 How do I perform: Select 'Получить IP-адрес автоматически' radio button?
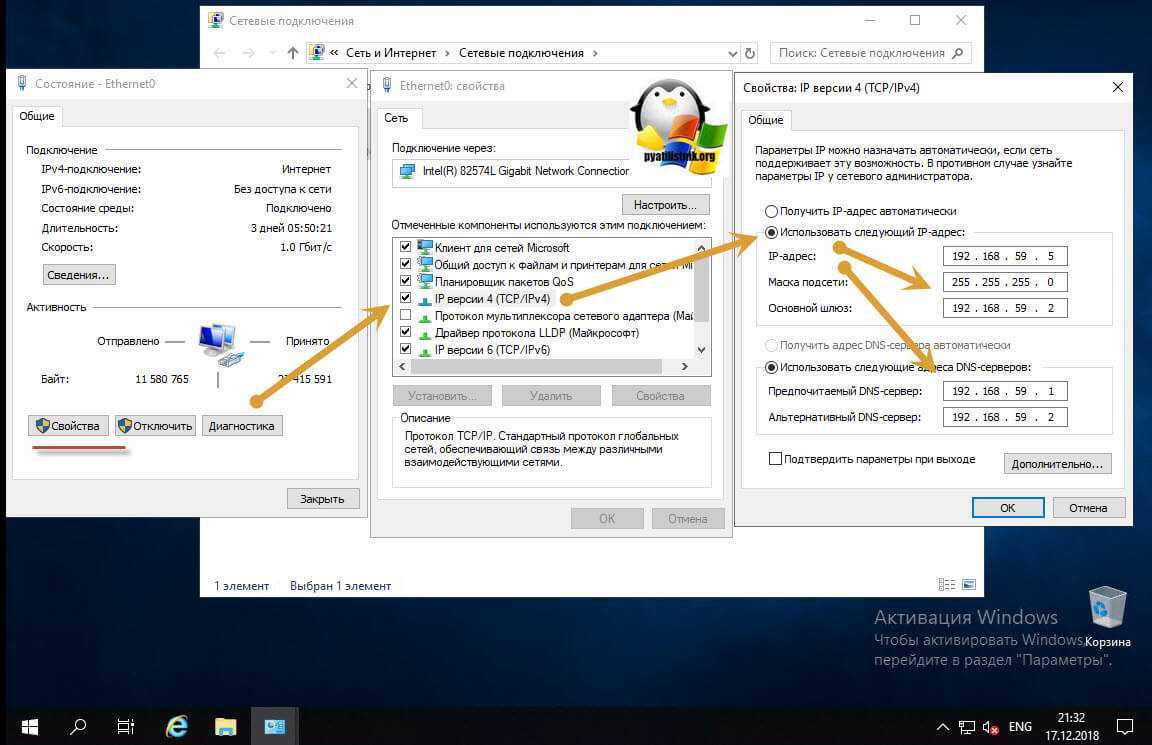pos(771,212)
